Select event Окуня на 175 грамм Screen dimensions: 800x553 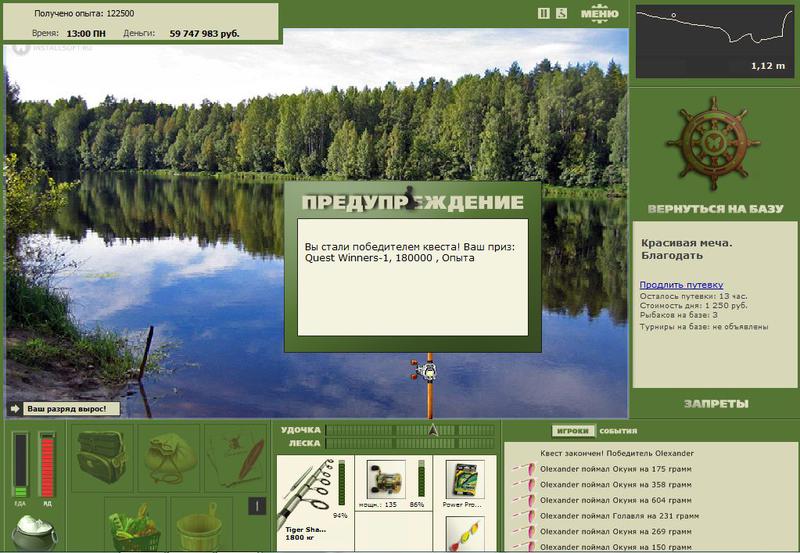tap(616, 469)
